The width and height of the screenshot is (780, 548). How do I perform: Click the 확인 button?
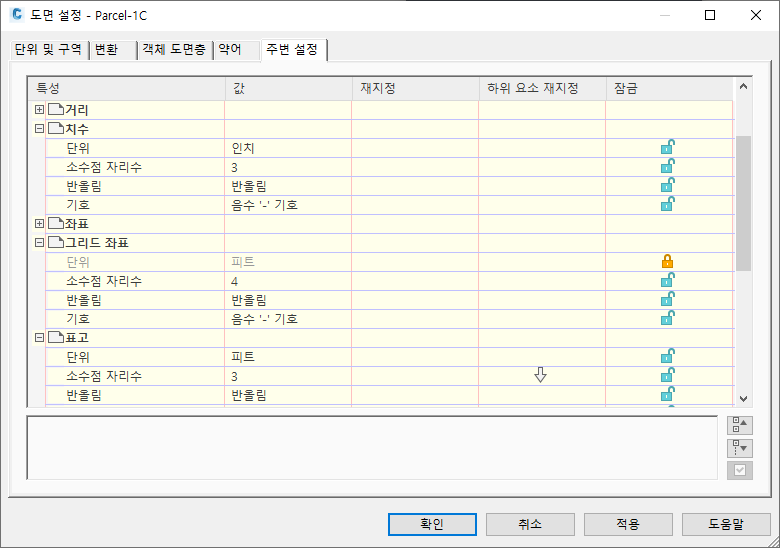(432, 524)
